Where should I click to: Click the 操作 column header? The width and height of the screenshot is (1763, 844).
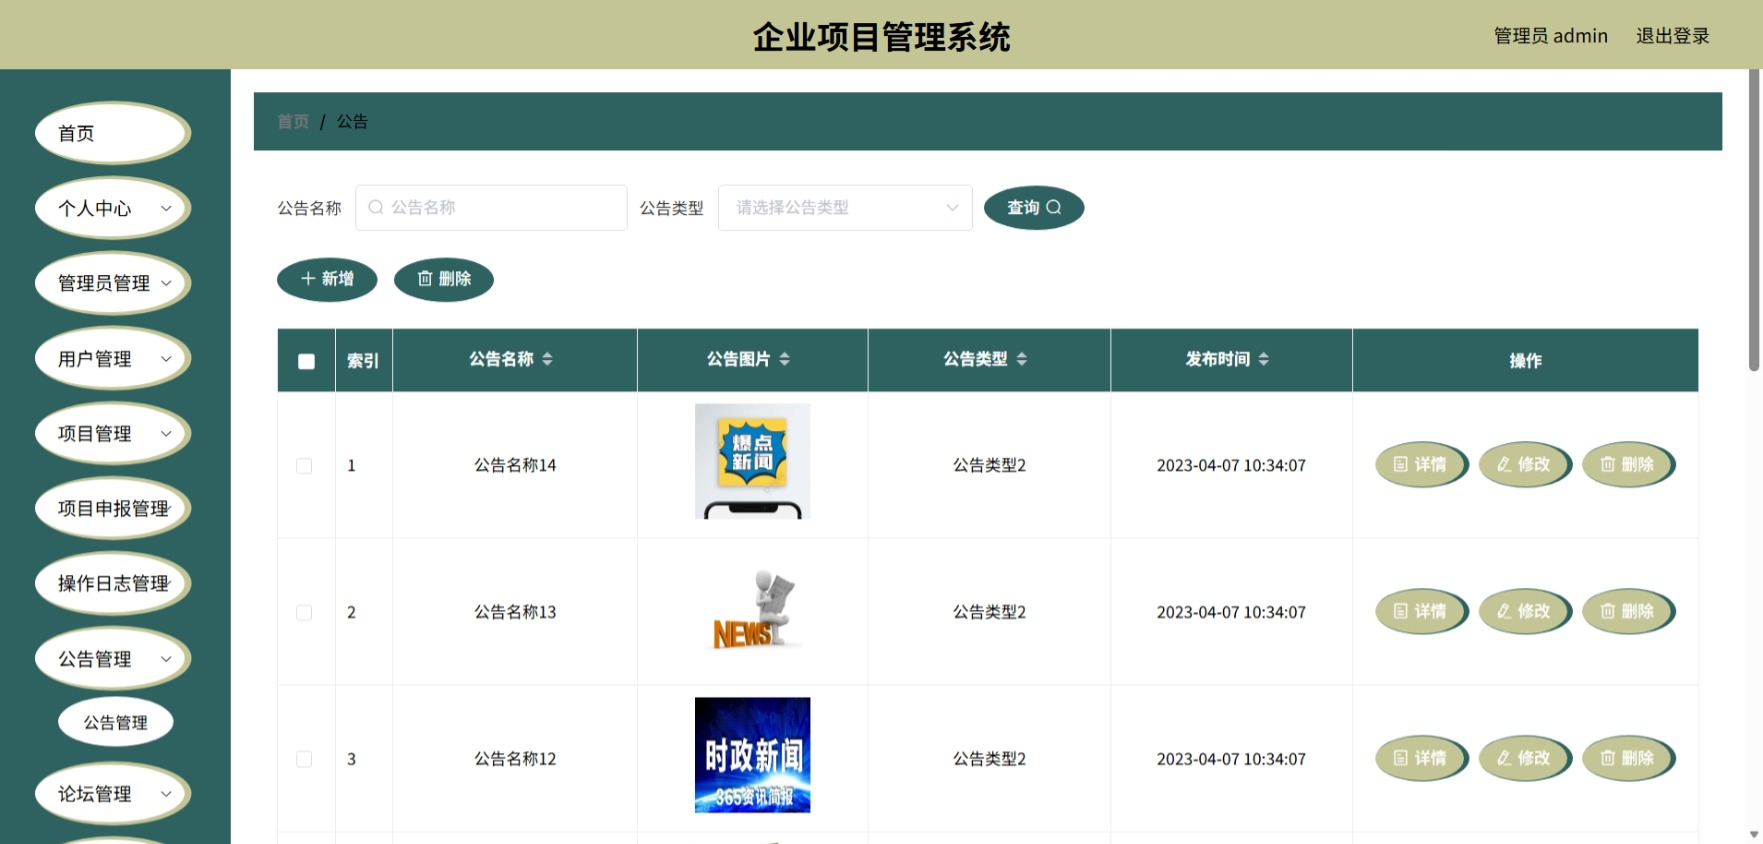pos(1525,360)
